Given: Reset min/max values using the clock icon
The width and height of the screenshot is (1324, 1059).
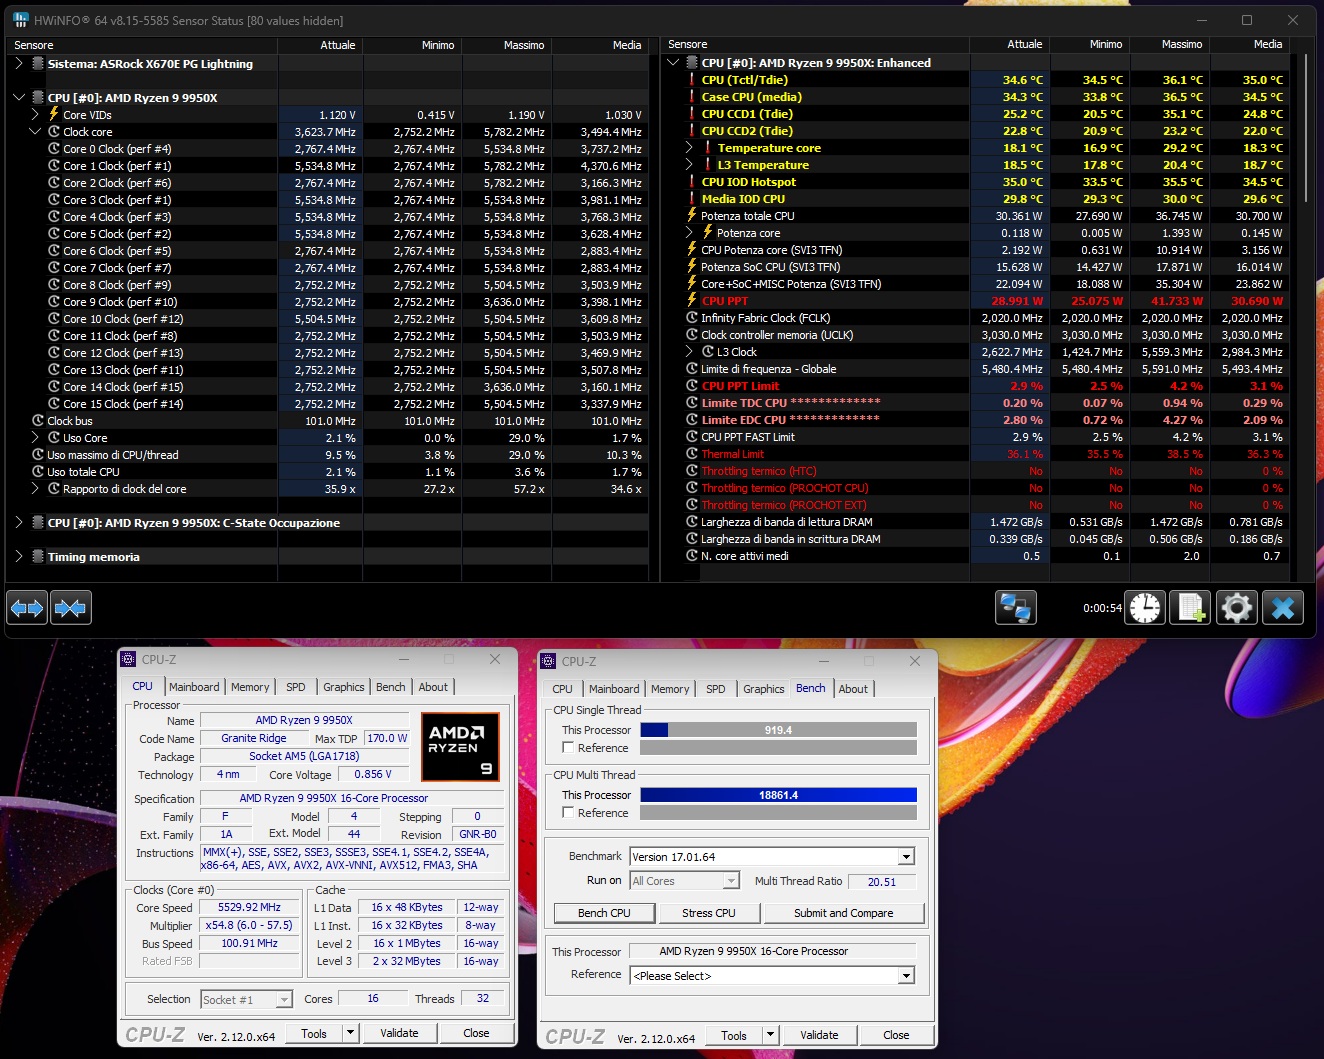Looking at the screenshot, I should point(1145,607).
